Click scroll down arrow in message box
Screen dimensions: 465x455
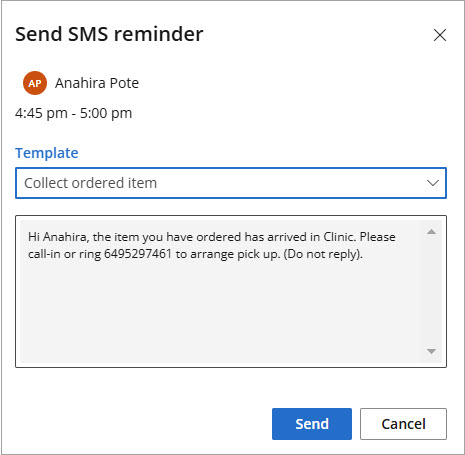tap(431, 351)
